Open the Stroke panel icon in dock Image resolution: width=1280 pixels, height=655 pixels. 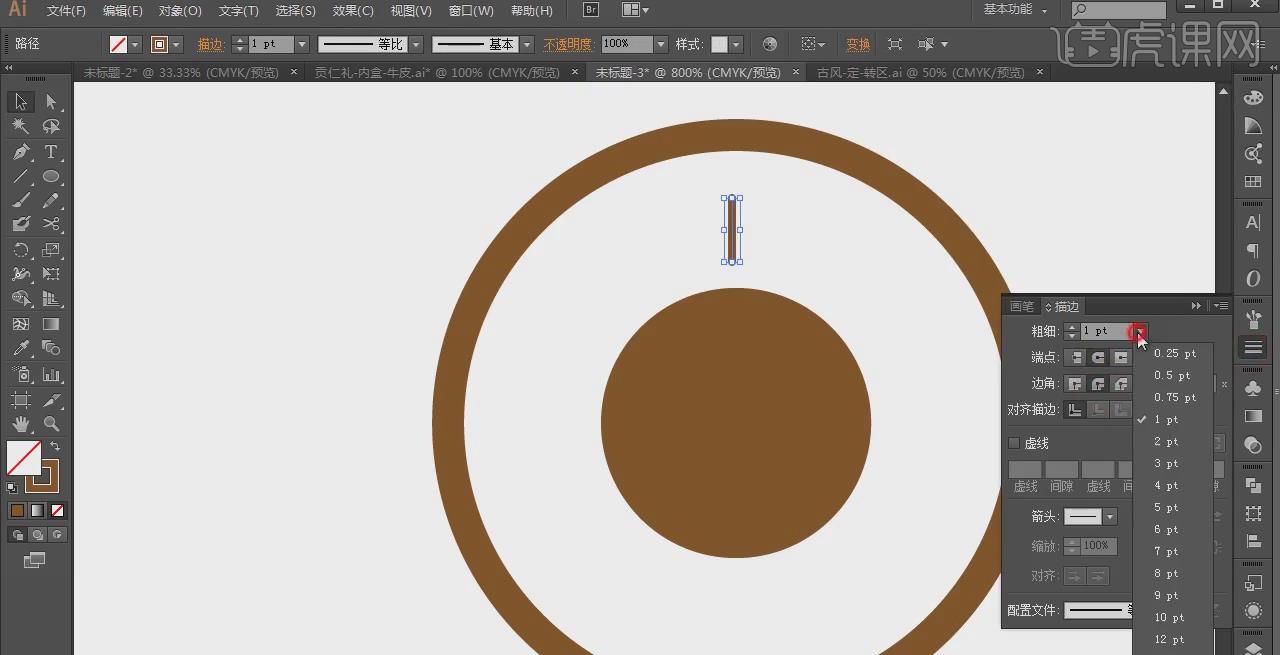[x=1253, y=348]
